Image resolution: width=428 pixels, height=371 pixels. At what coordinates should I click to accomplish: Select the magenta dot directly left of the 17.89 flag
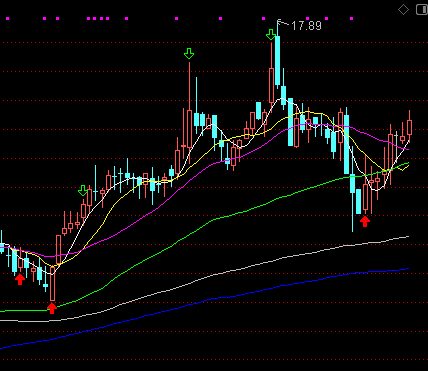click(x=264, y=19)
